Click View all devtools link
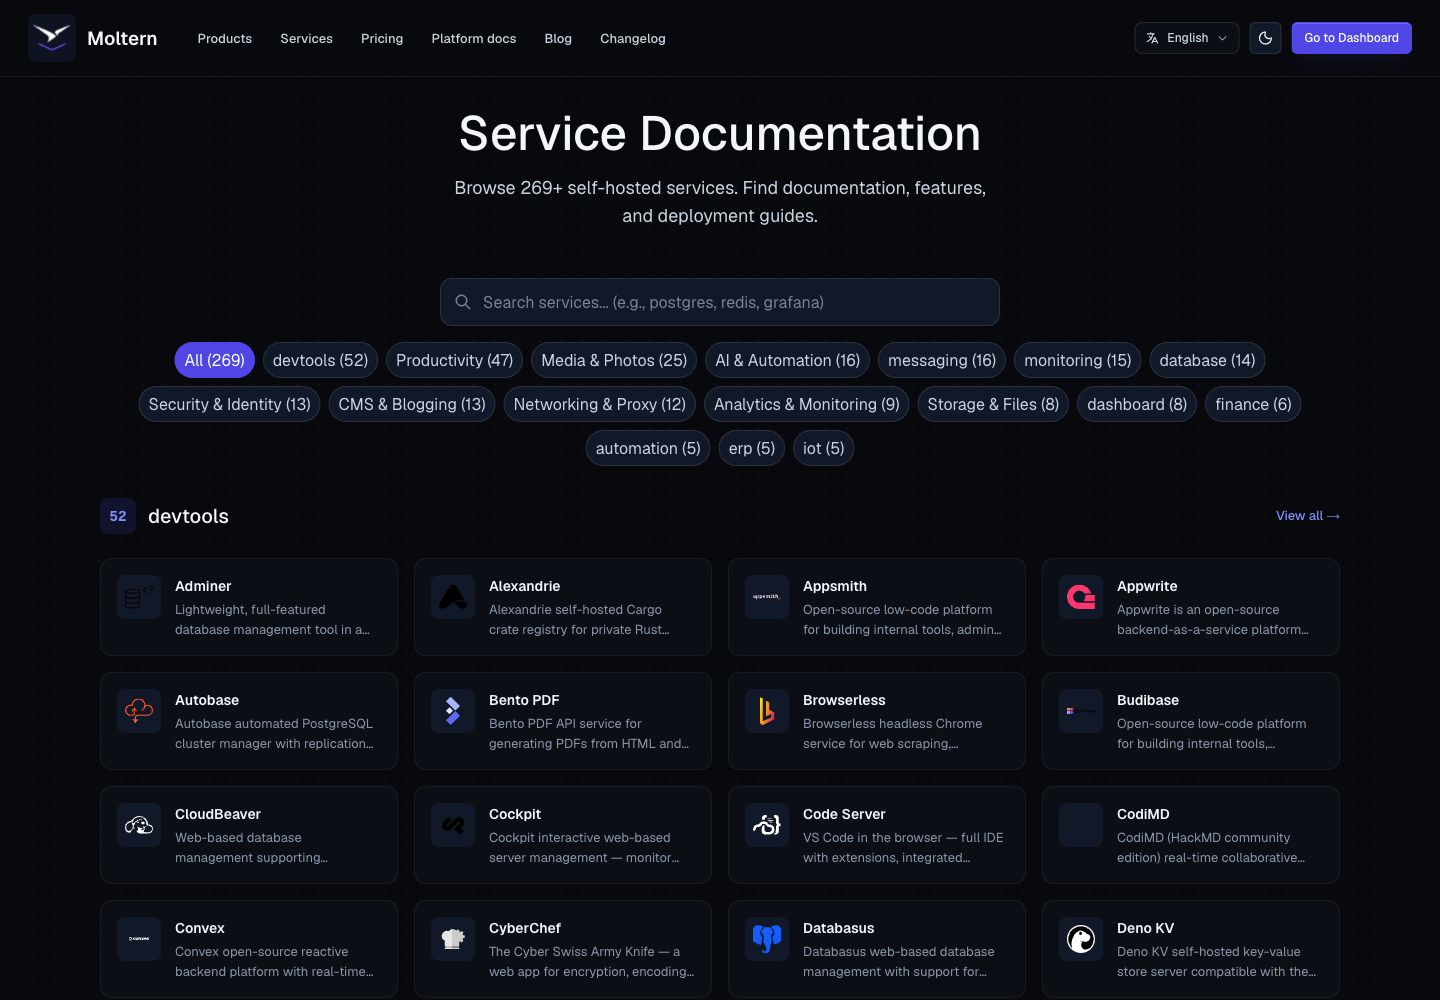This screenshot has width=1440, height=1000. tap(1308, 516)
